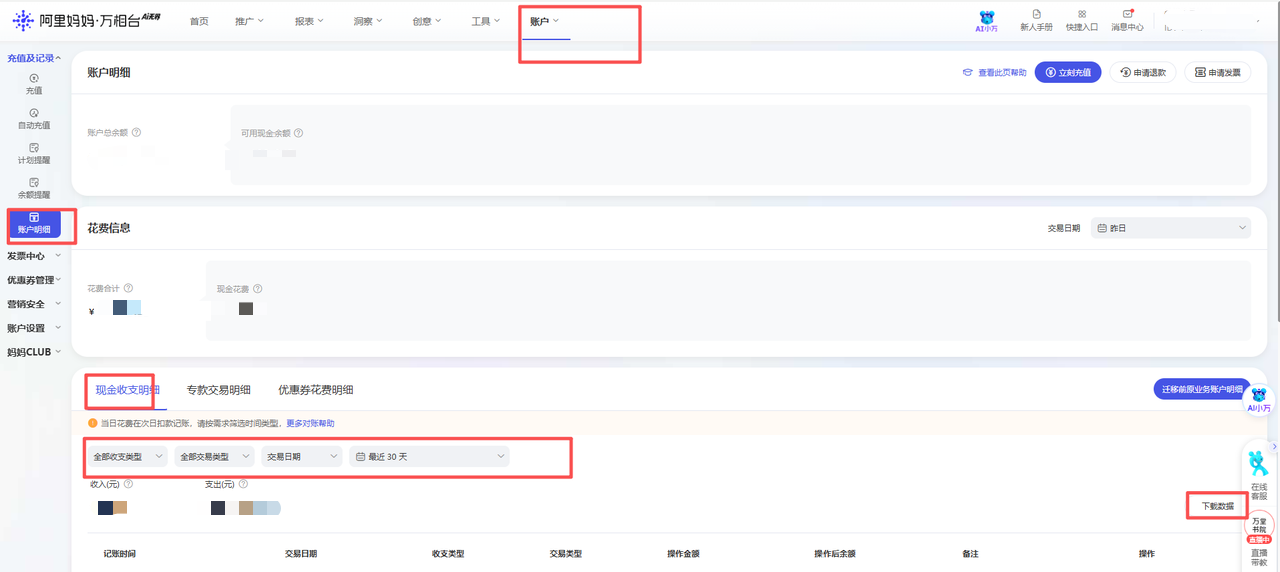Click the 立刻充值 button

click(1068, 72)
